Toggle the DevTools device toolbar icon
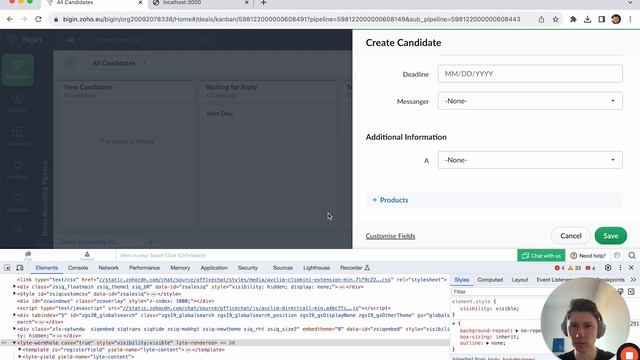 (20, 268)
